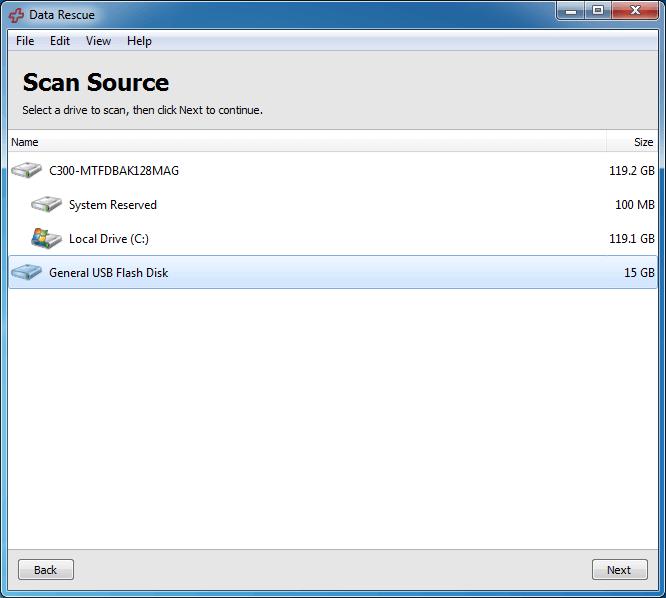666x598 pixels.
Task: Click the System Reserved partition drive icon
Action: pos(46,204)
